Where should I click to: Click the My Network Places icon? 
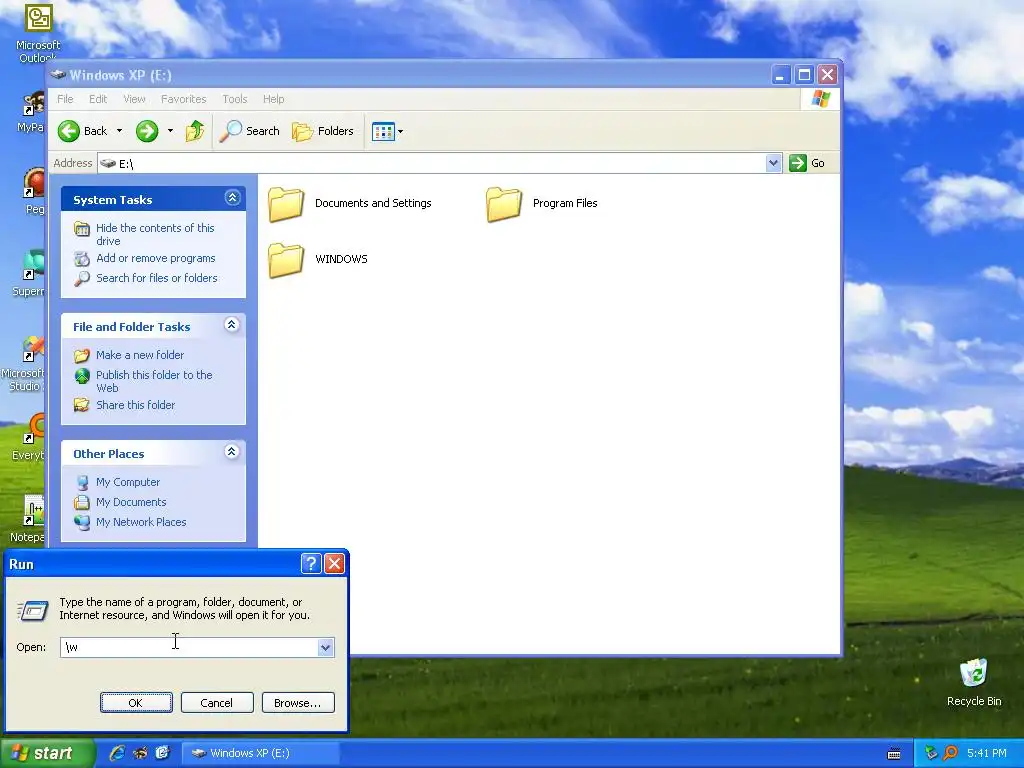point(82,522)
